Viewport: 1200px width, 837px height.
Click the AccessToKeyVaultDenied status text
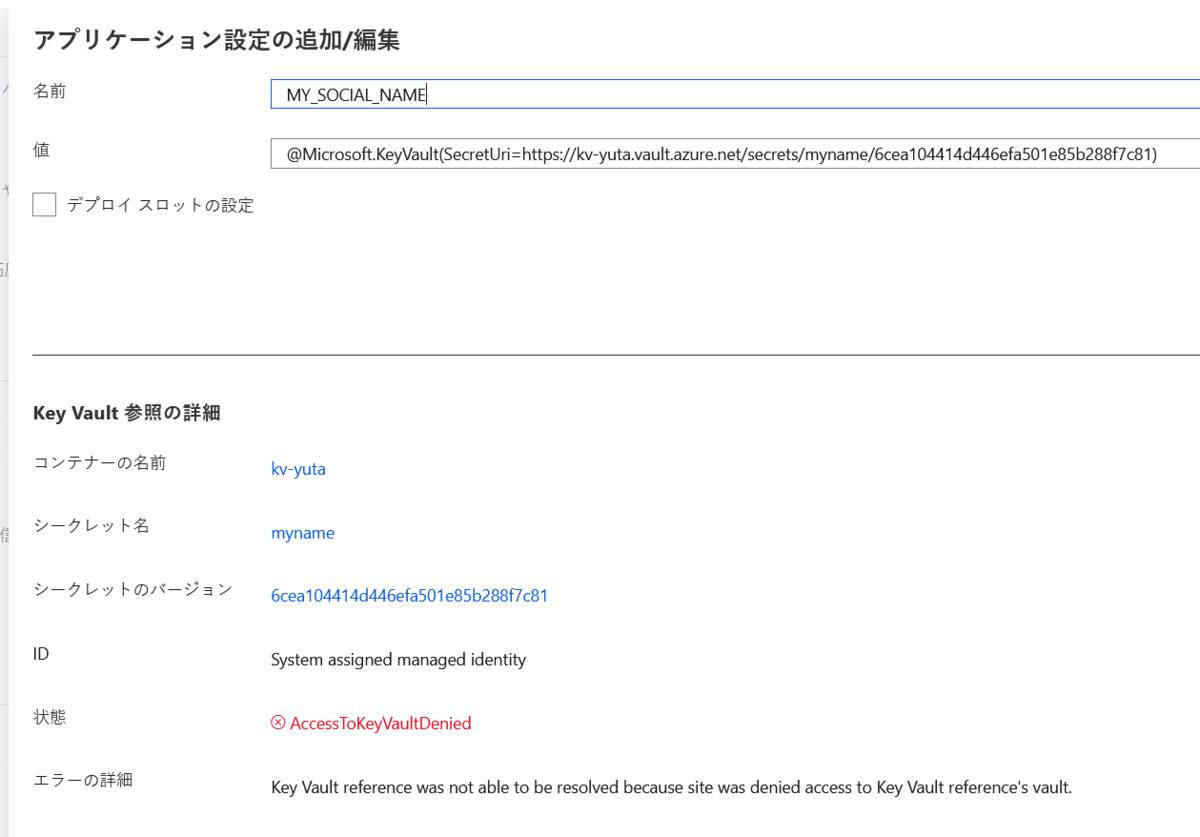tap(380, 723)
